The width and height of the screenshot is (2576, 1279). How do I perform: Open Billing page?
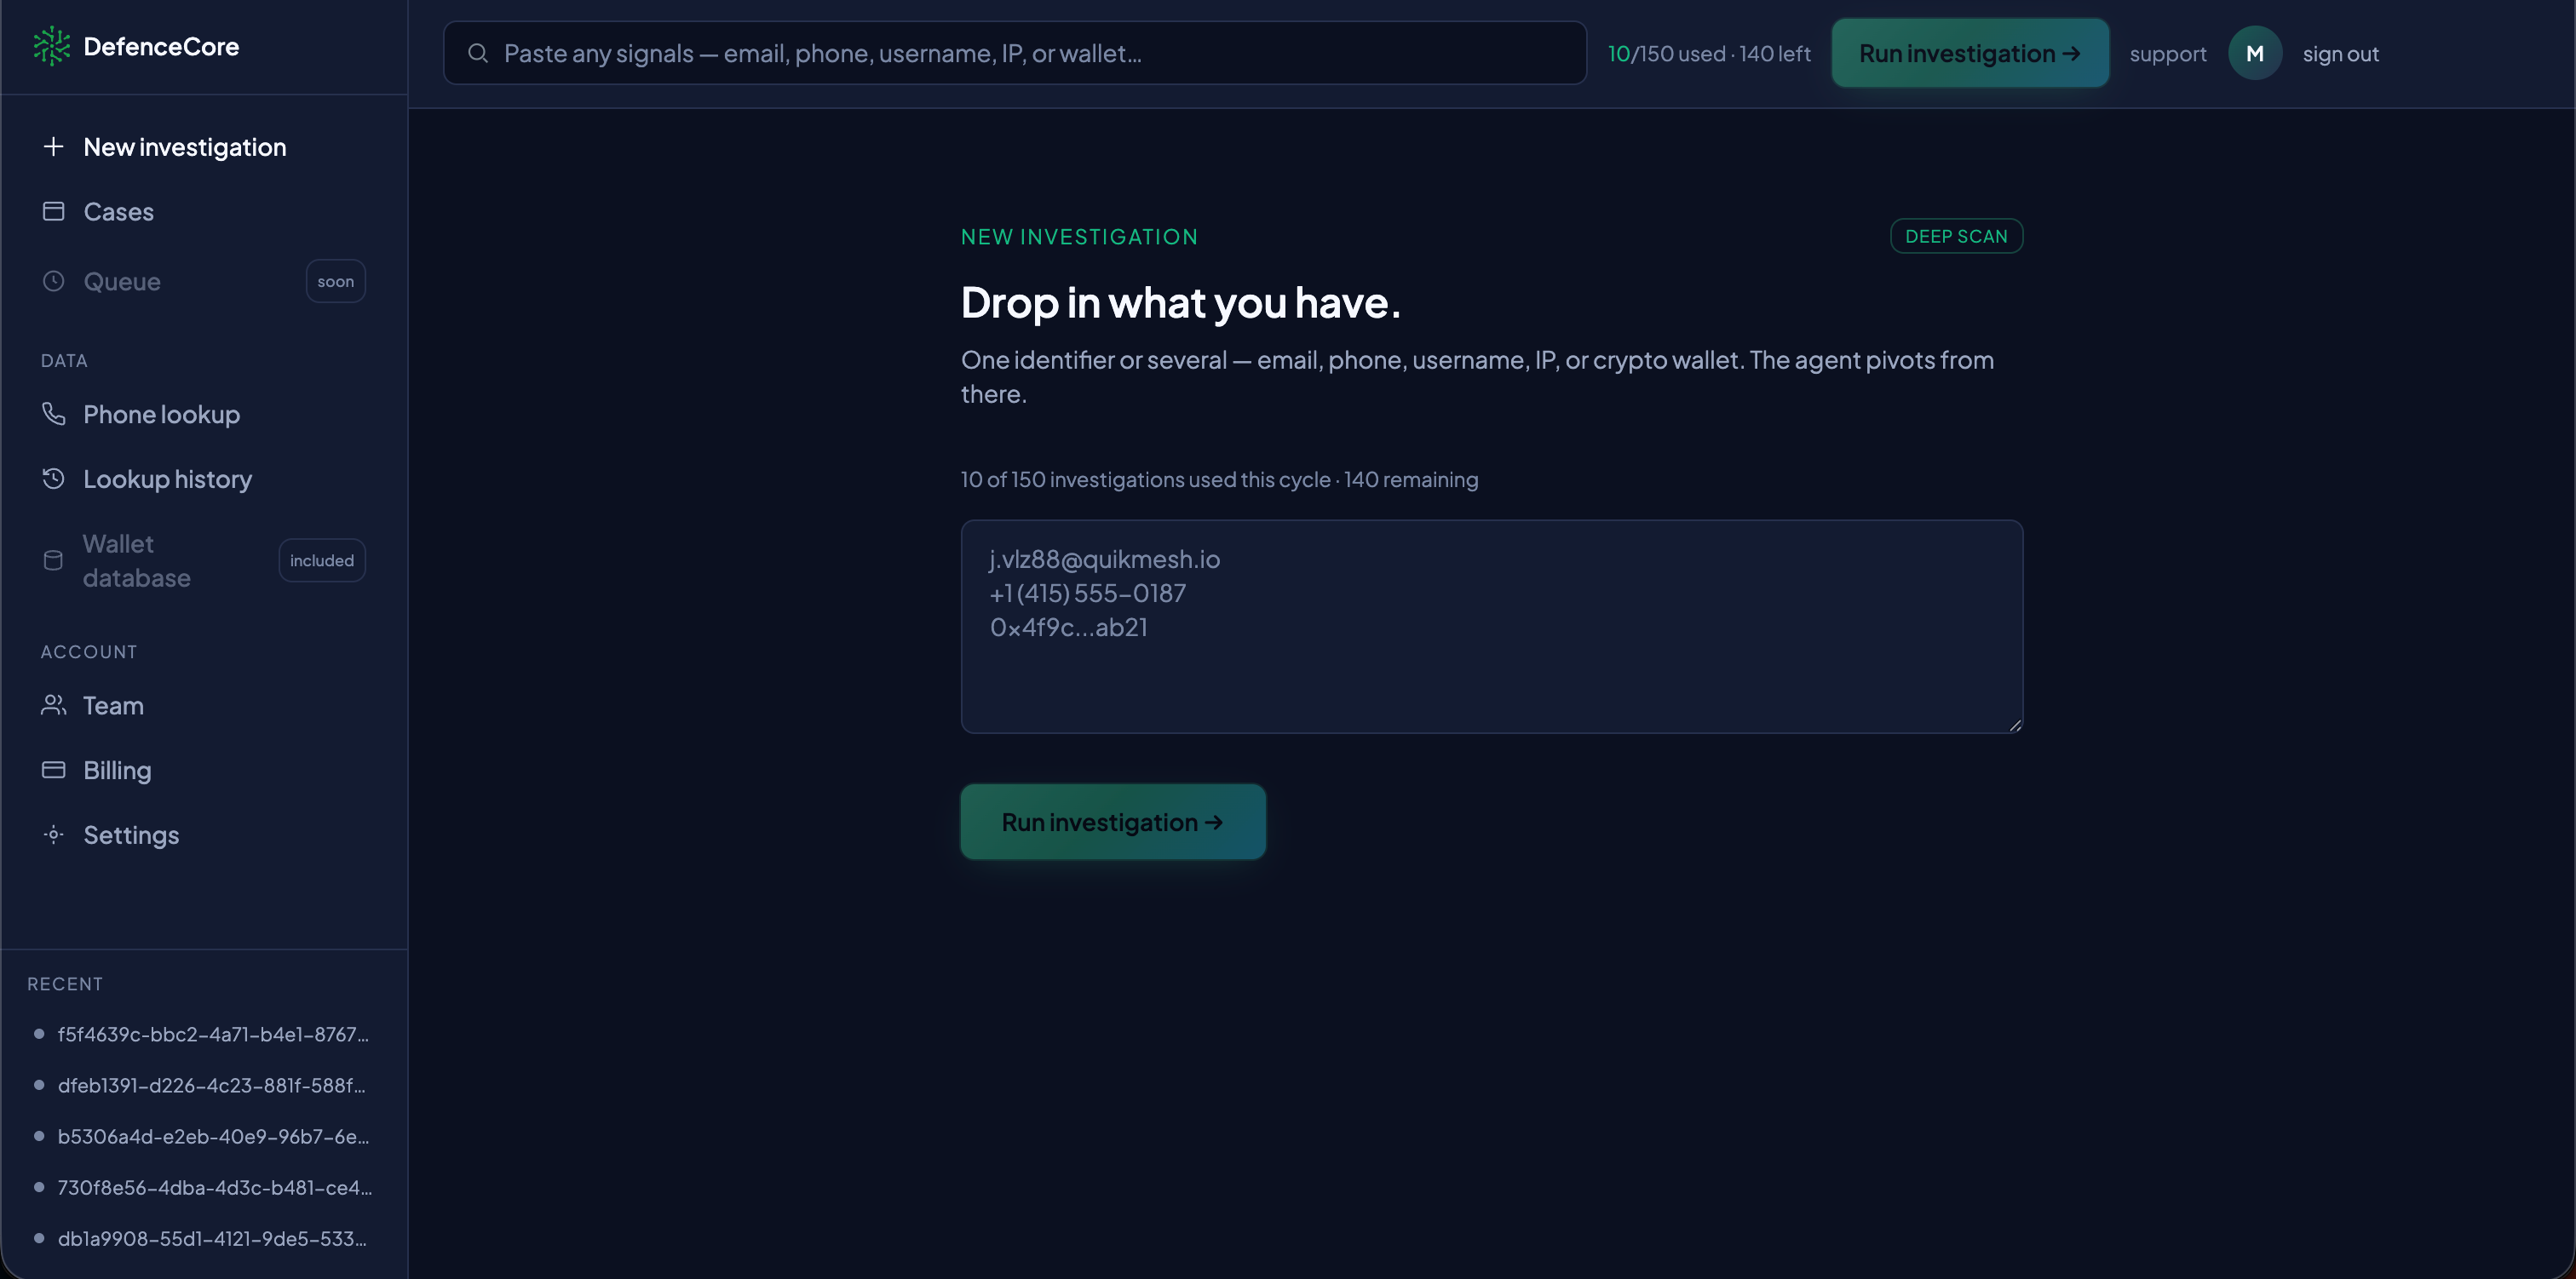point(203,770)
